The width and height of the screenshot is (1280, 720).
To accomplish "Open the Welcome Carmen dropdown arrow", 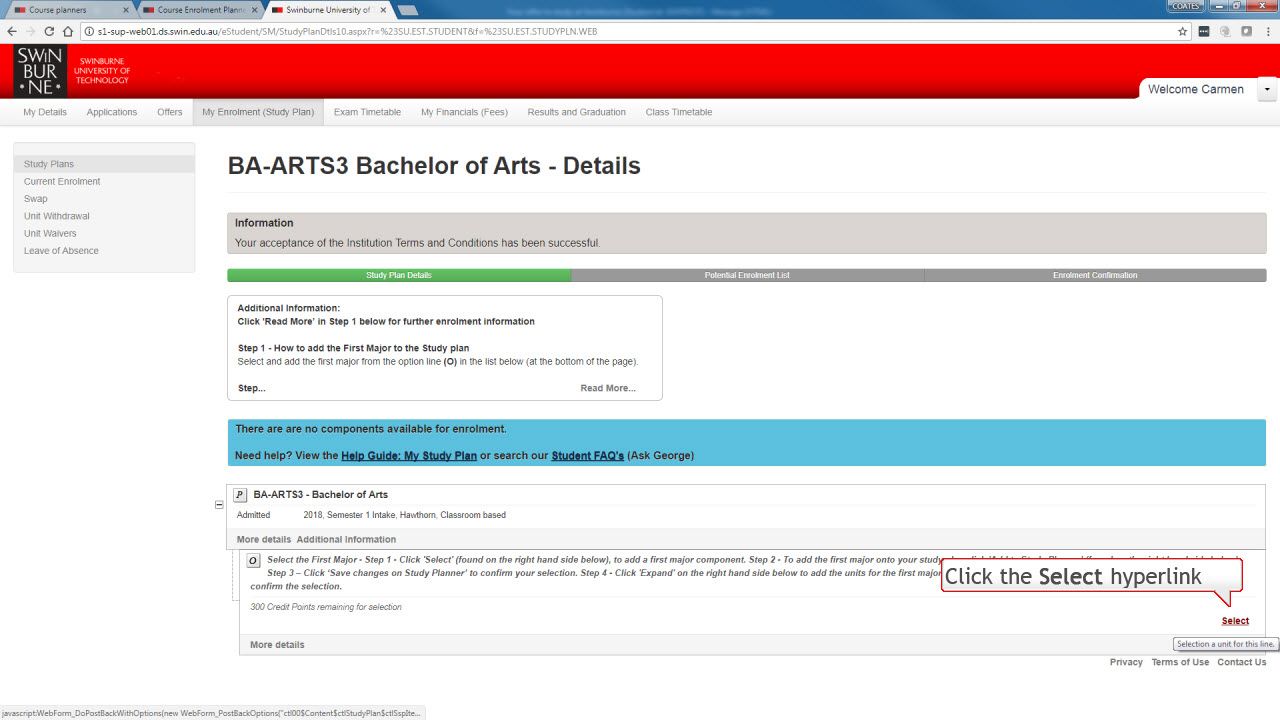I will pyautogui.click(x=1268, y=89).
